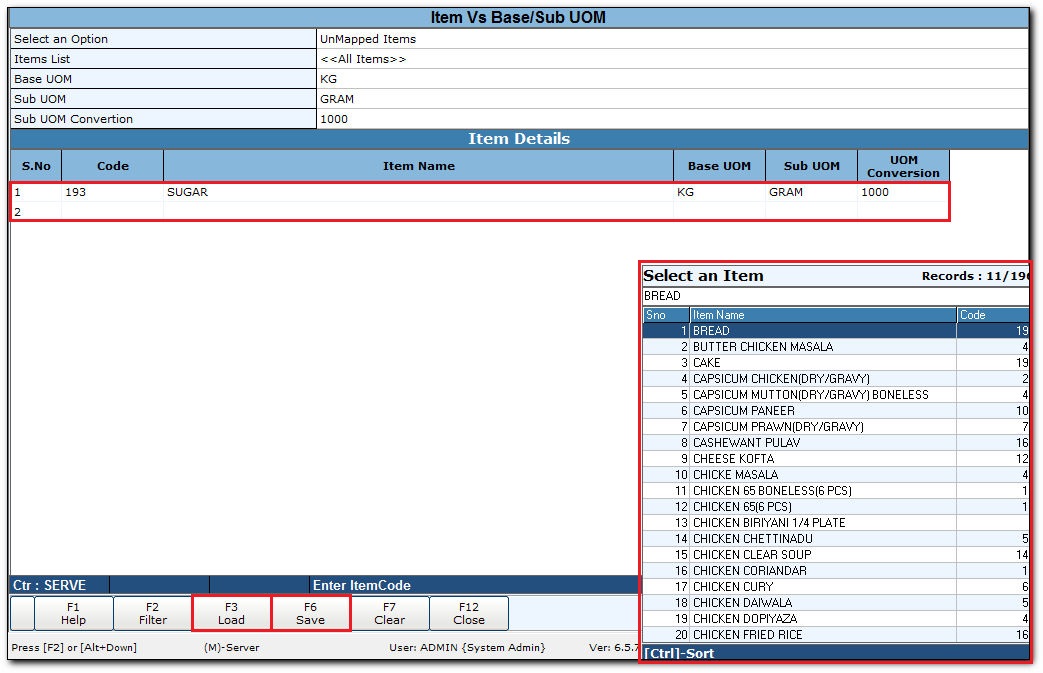This screenshot has width=1043, height=673.
Task: Choose the Base UOM field showing KG
Action: [x=671, y=79]
